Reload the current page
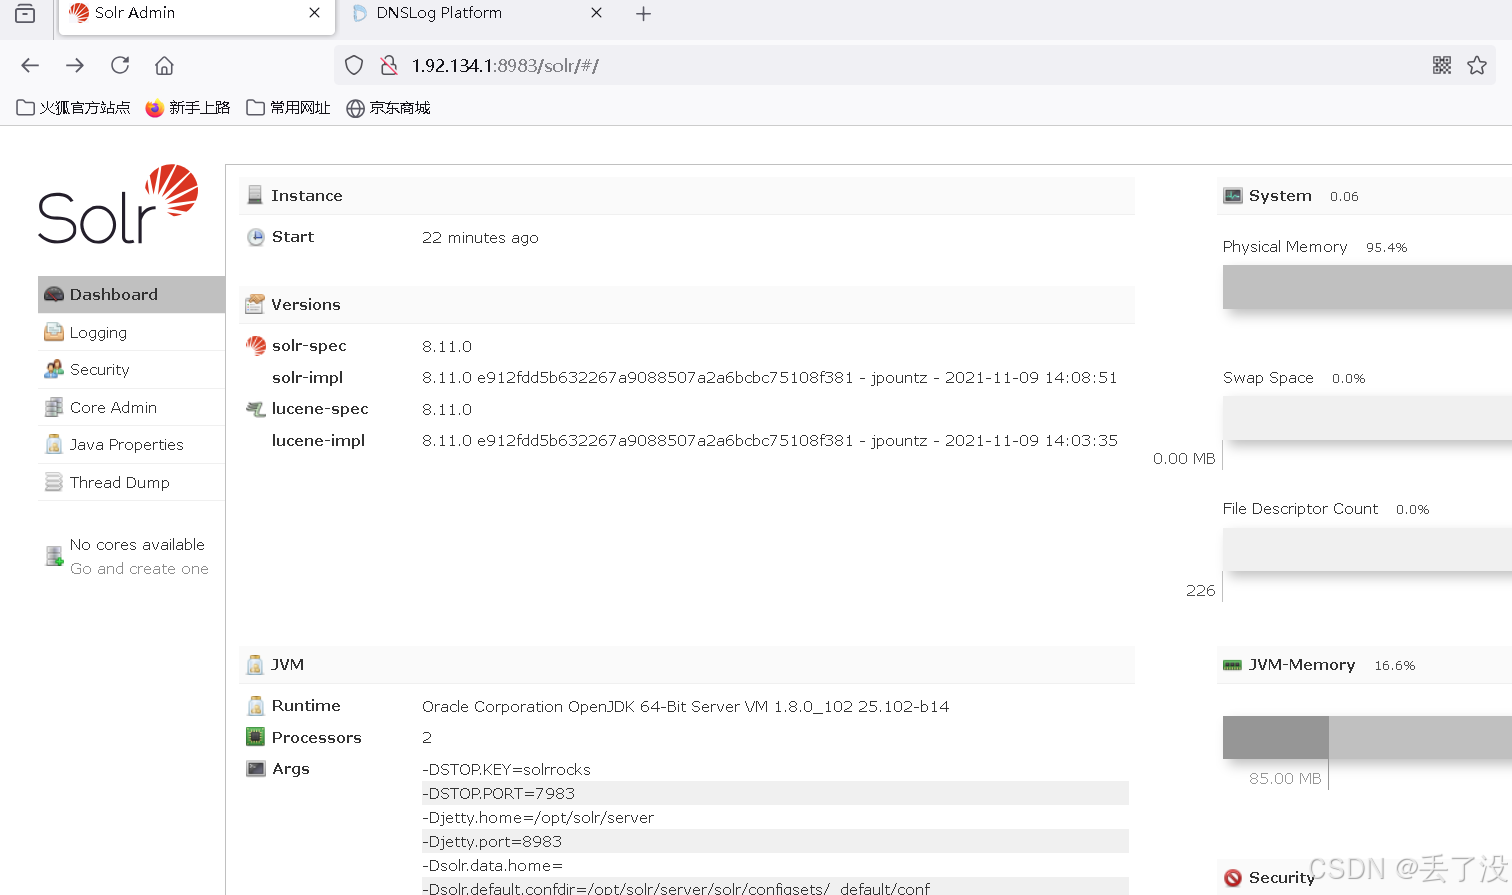1512x895 pixels. (120, 65)
